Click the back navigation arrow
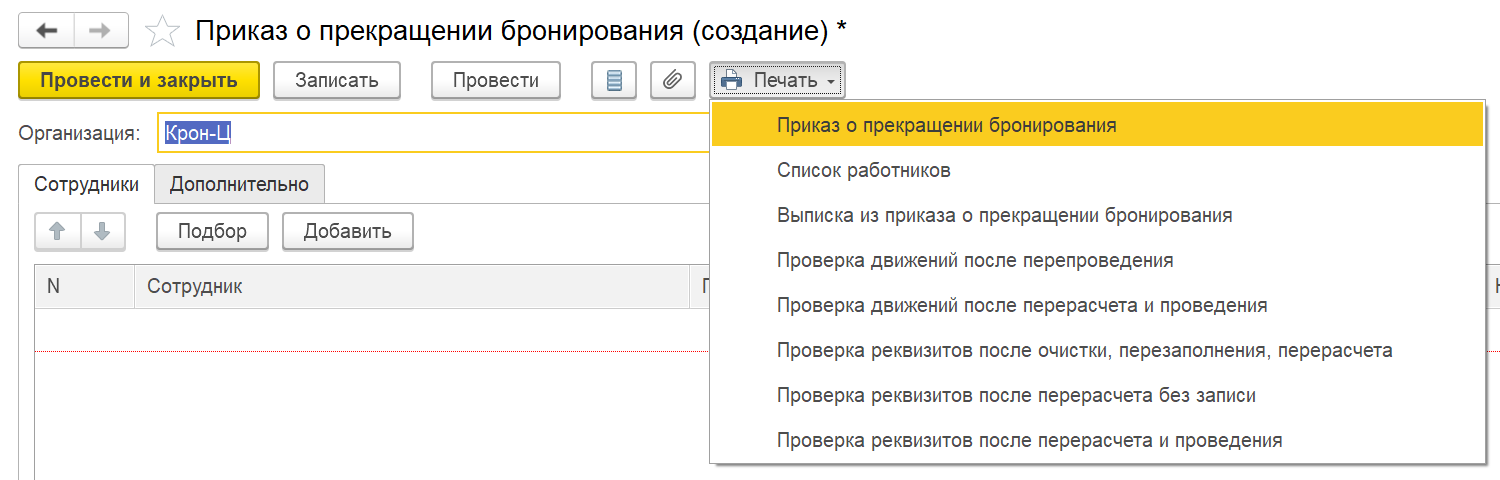1500x480 pixels. [46, 31]
